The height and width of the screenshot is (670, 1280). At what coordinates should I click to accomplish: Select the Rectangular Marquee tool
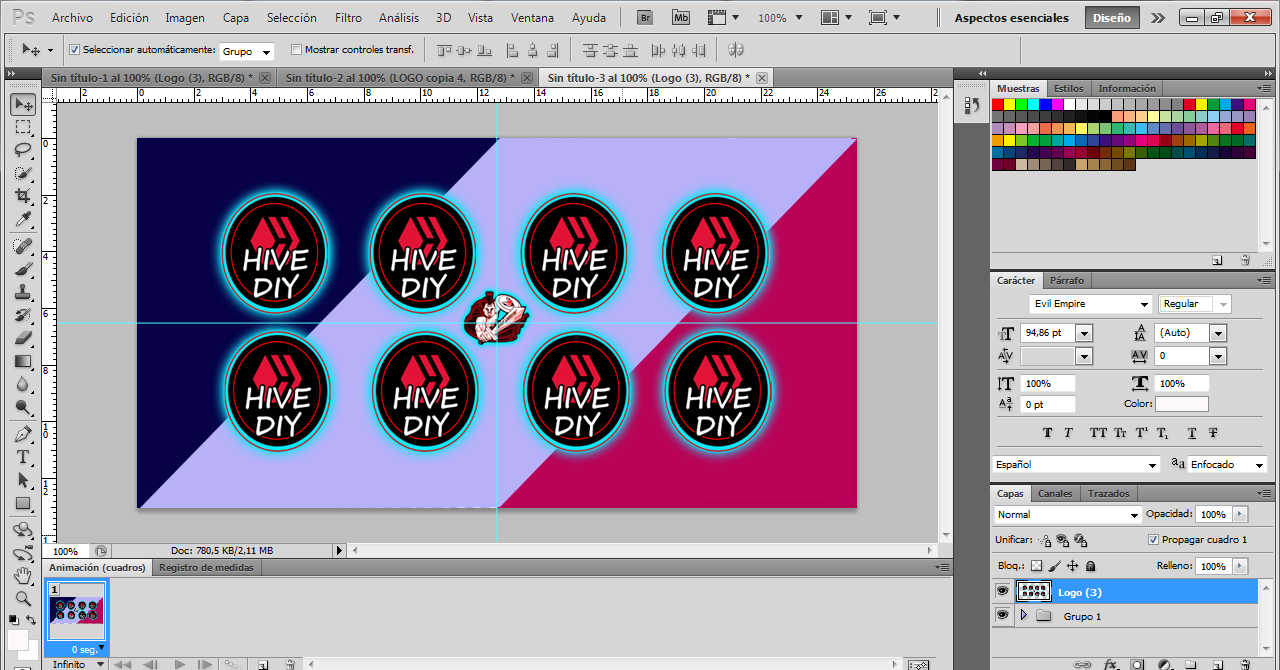click(x=23, y=127)
